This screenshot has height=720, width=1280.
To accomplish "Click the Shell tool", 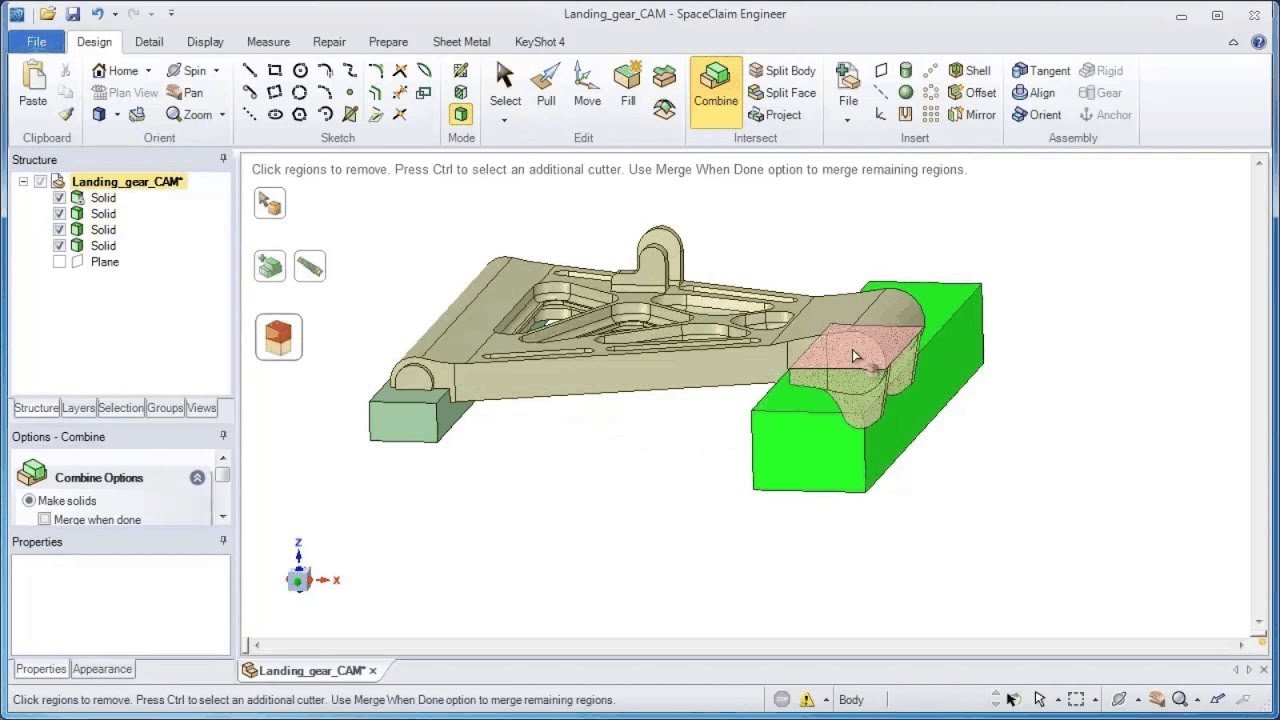I will pyautogui.click(x=969, y=71).
